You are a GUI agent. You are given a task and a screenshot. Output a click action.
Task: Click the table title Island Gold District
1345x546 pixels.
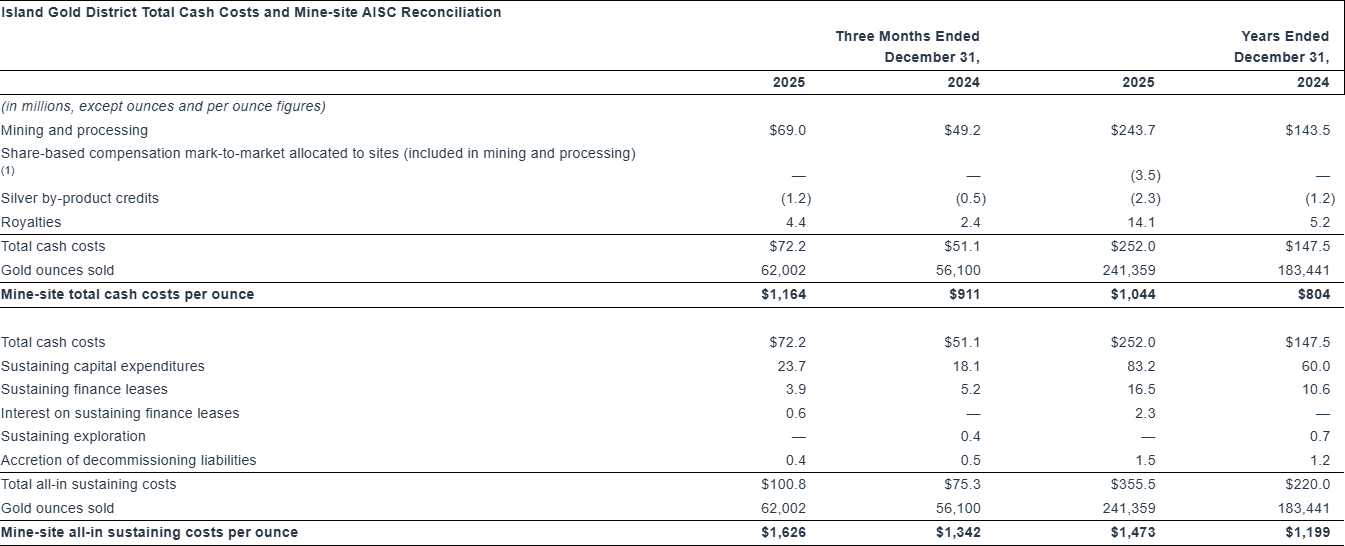(251, 12)
